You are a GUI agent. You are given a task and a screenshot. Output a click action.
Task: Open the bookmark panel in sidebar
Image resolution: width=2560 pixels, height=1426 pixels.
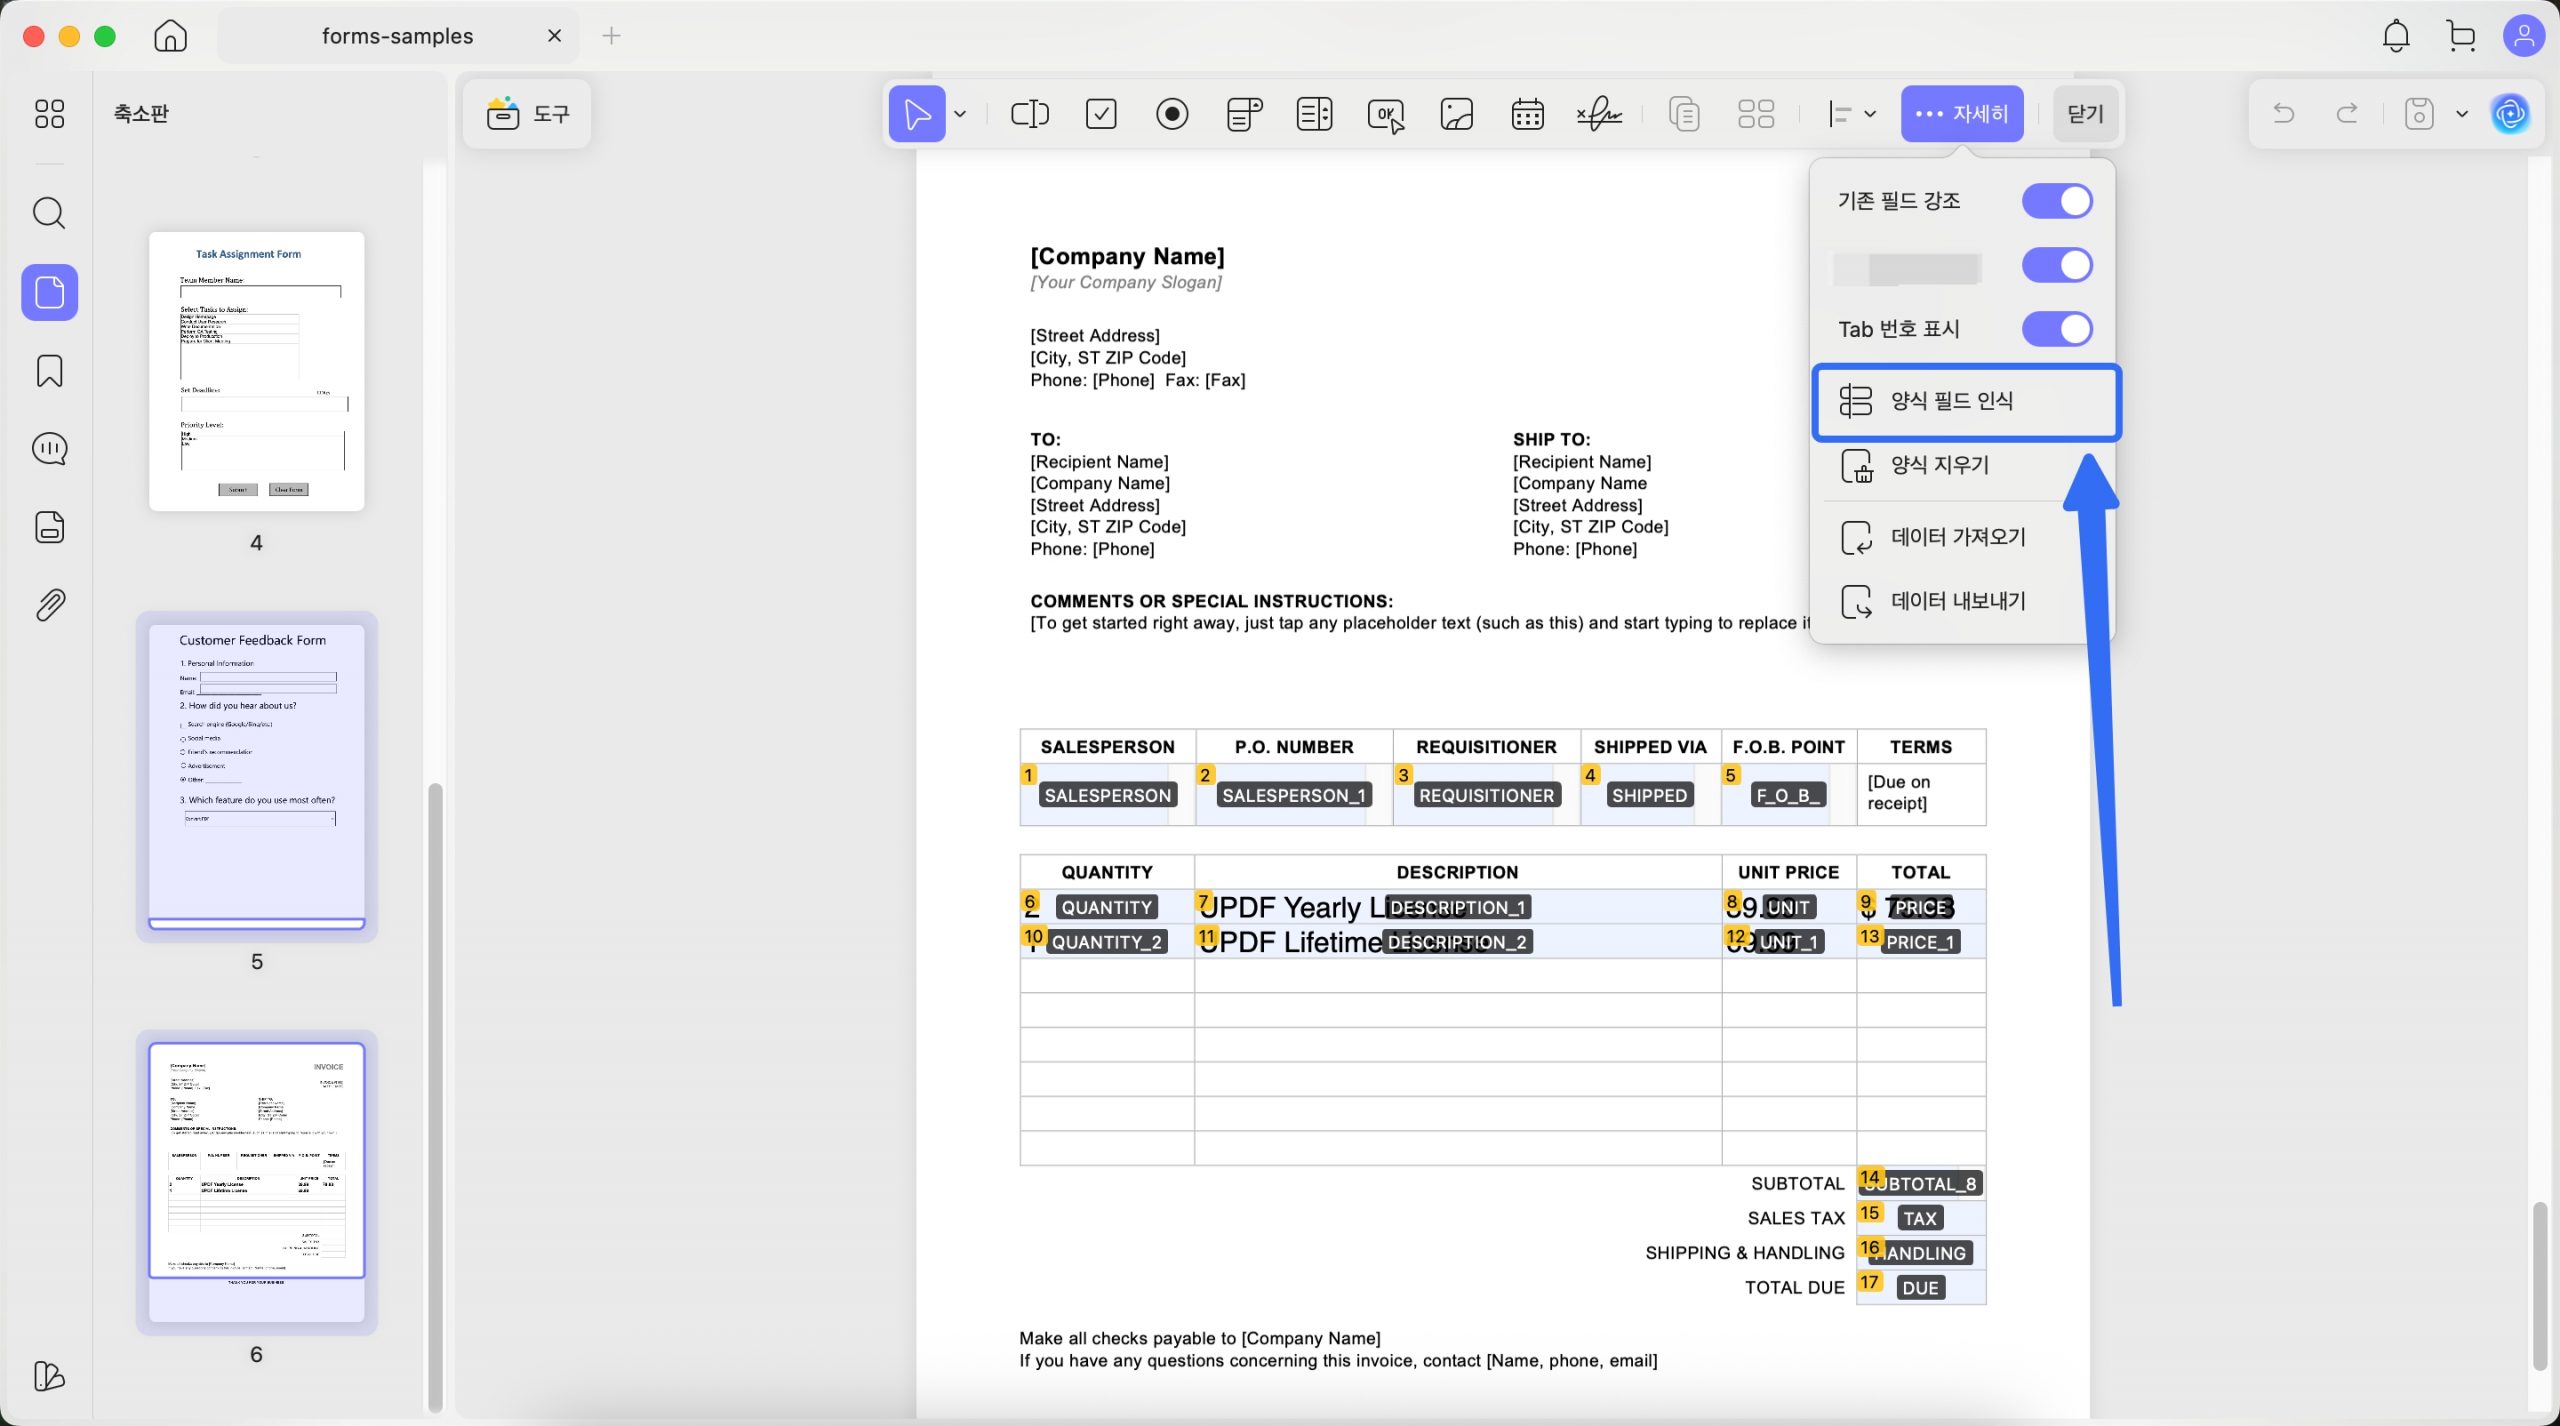click(49, 371)
